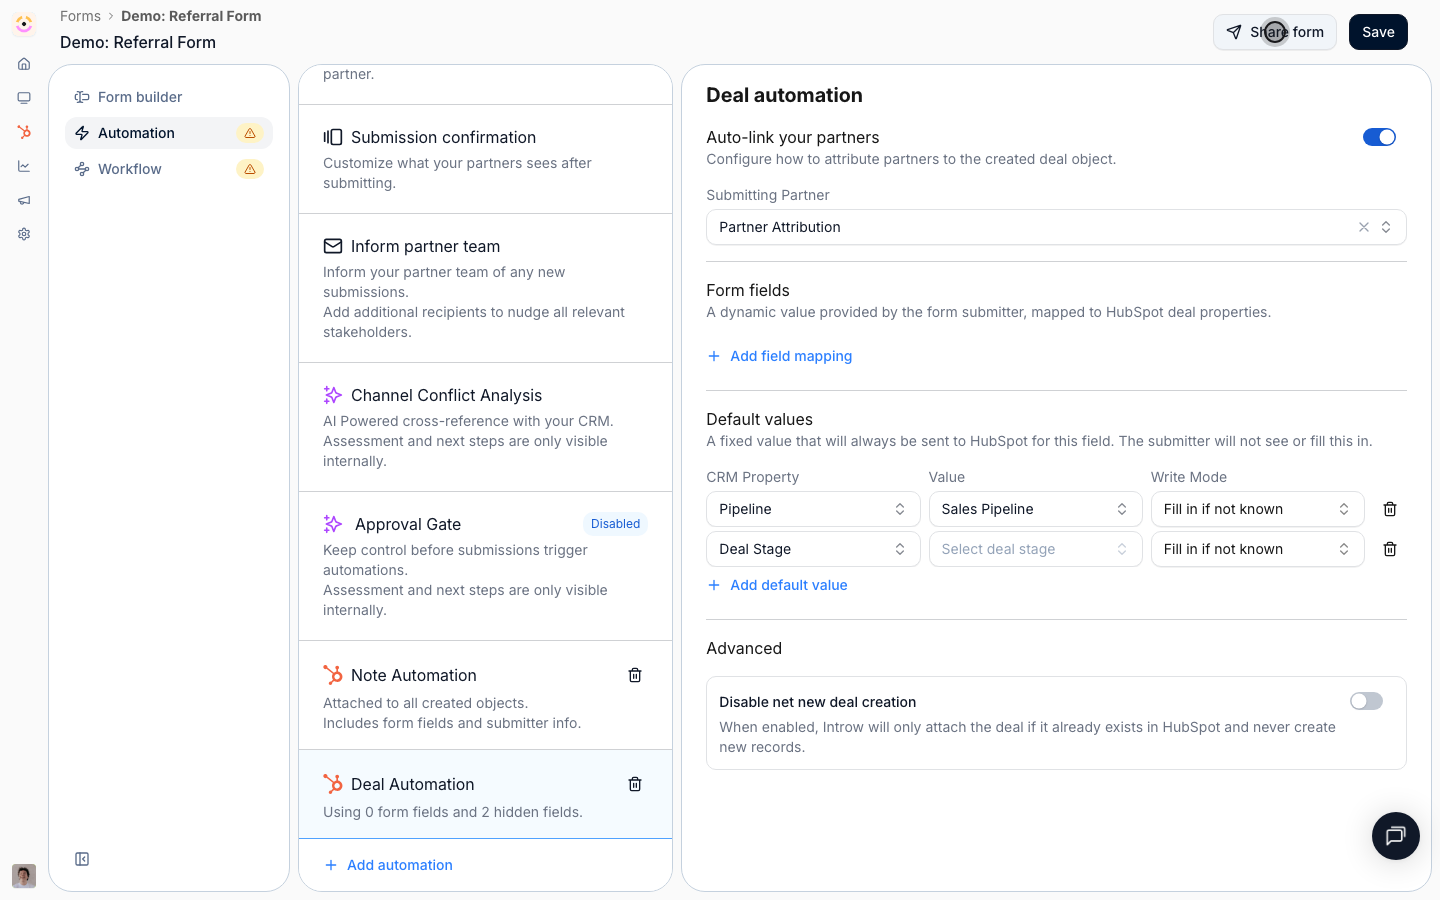Viewport: 1440px width, 900px height.
Task: Open the monitor icon in left sidebar
Action: click(24, 98)
